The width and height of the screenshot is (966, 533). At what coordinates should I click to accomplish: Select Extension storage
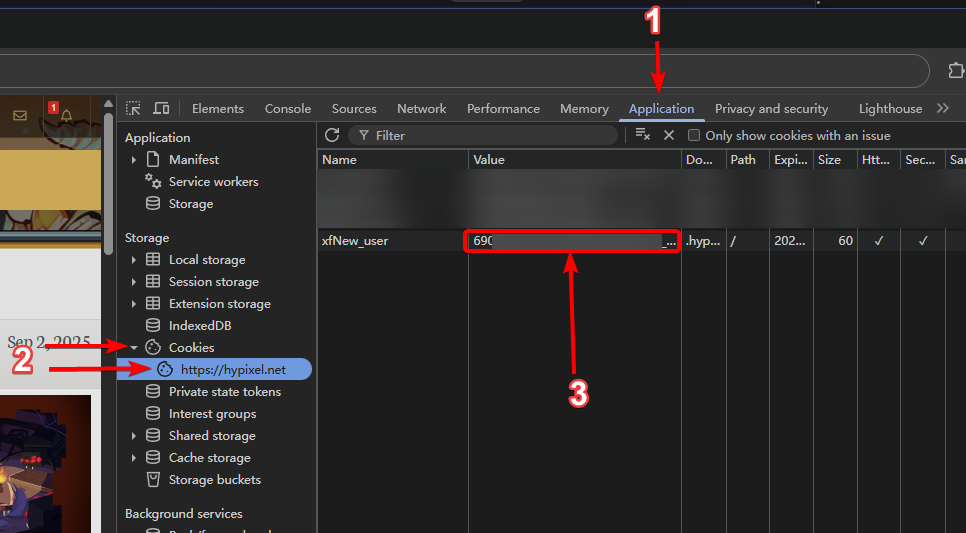point(220,304)
